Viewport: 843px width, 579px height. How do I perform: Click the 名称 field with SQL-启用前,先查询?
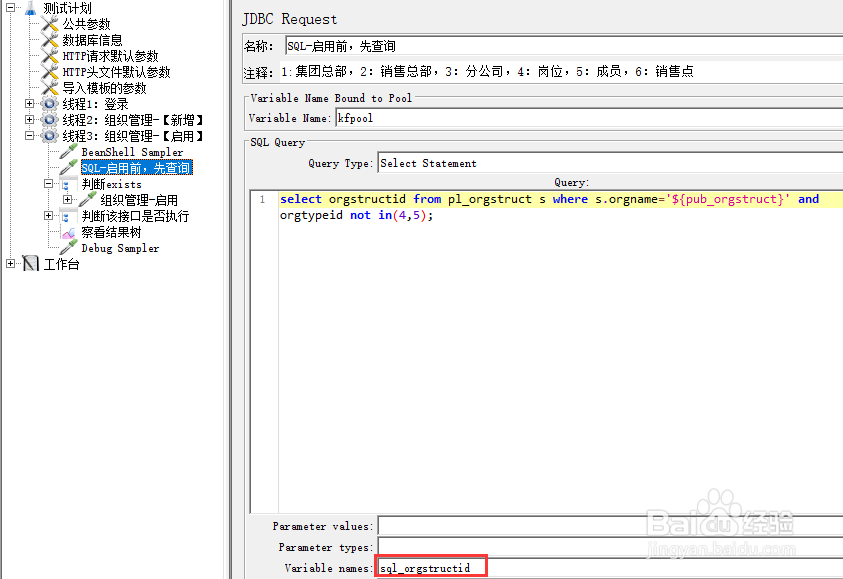[563, 46]
